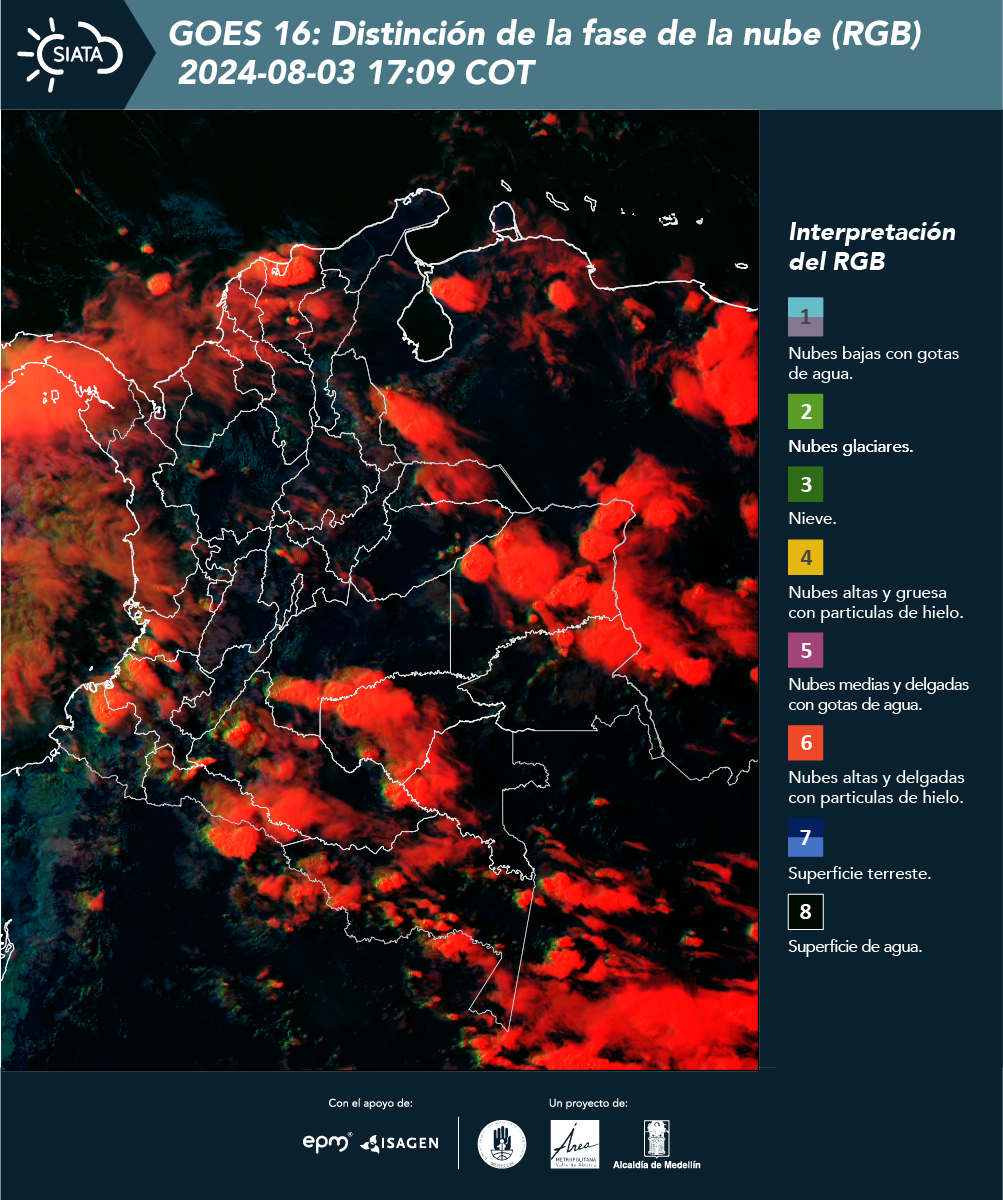Click the 'Con el apoyo de:' text
The image size is (1003, 1200).
[371, 1103]
